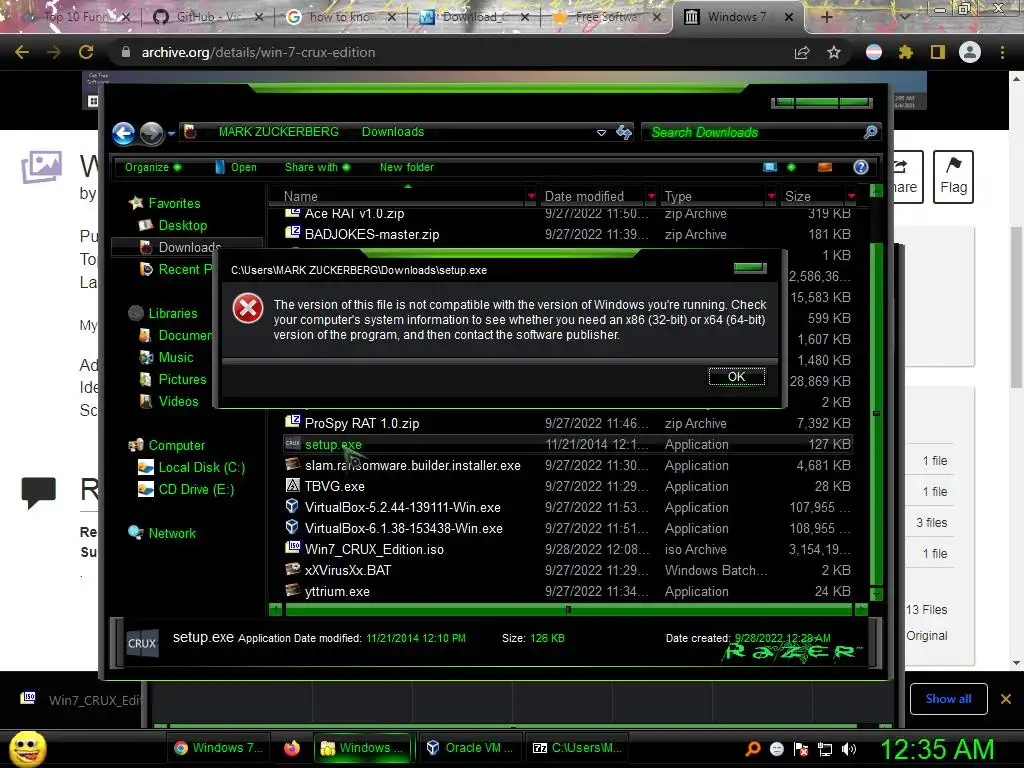Open the Oracle VM taskbar item

click(x=469, y=748)
